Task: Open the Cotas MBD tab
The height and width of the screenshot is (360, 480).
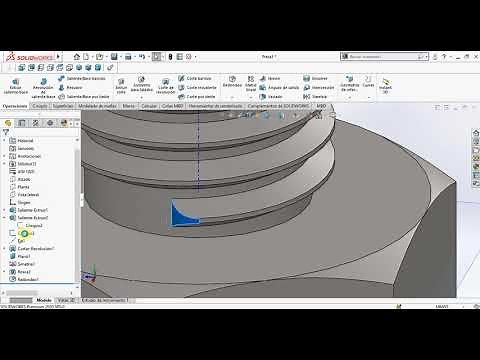Action: (x=172, y=106)
